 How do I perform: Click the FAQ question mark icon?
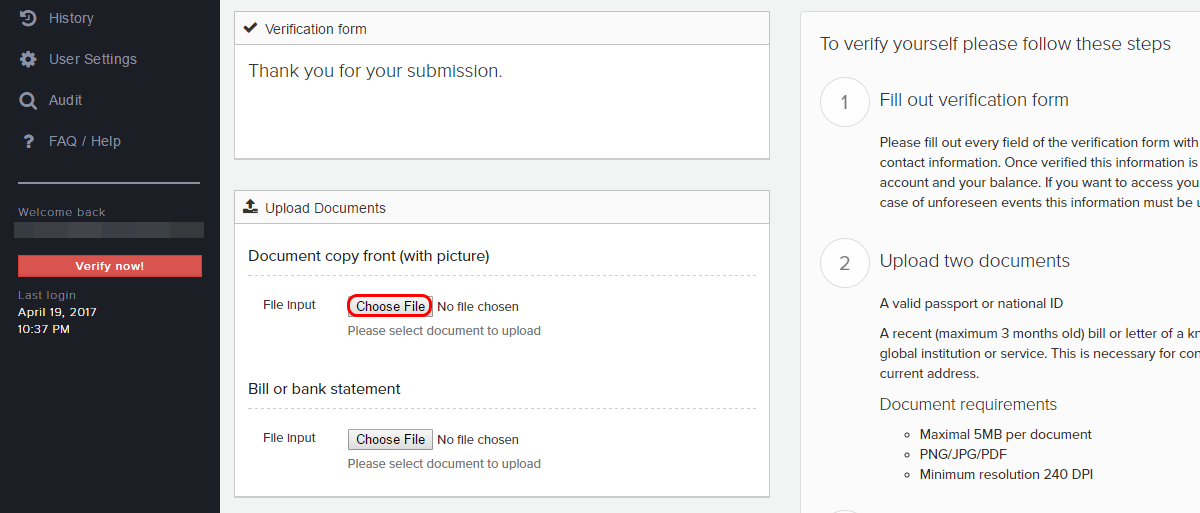pyautogui.click(x=28, y=141)
